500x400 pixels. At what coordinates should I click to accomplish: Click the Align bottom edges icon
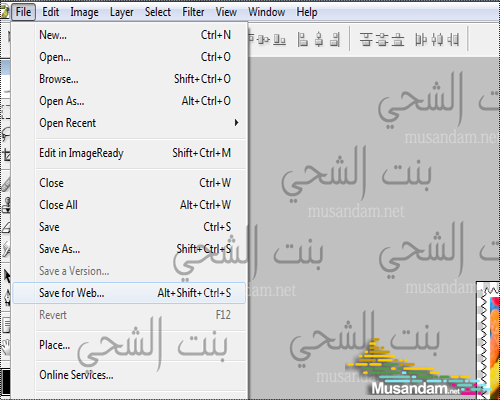point(279,40)
